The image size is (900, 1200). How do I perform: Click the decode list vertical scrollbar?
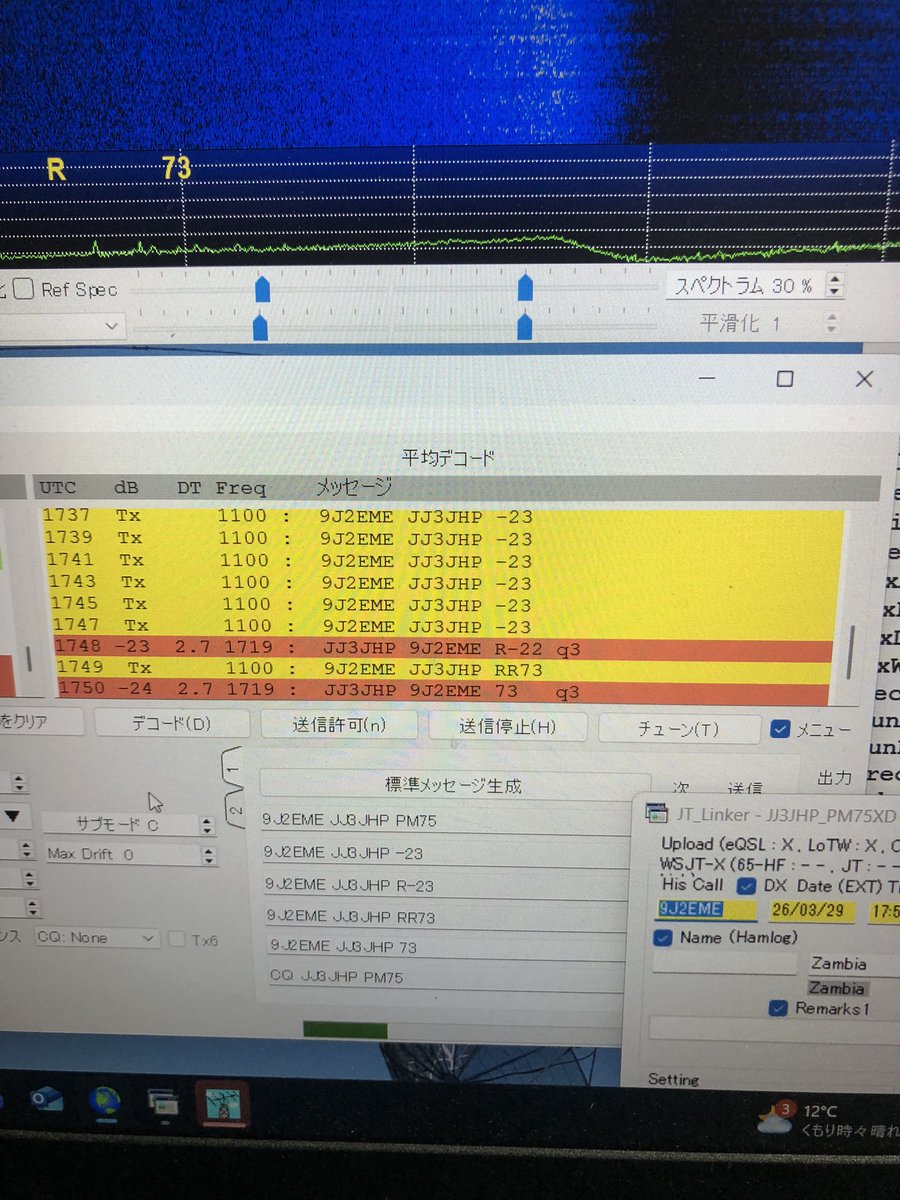pyautogui.click(x=850, y=655)
